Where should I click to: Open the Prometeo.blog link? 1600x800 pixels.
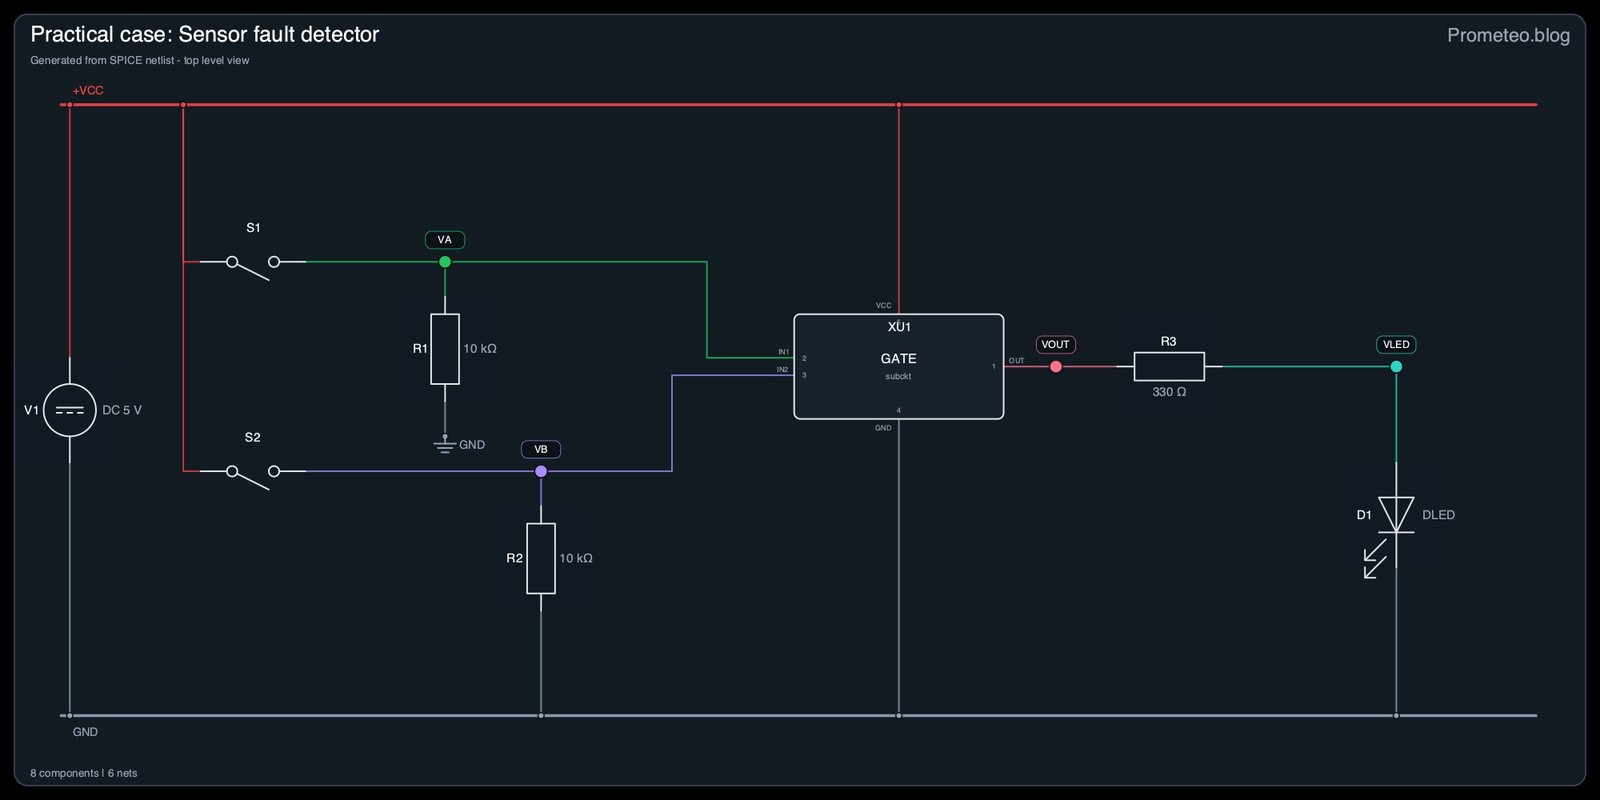pos(1508,35)
